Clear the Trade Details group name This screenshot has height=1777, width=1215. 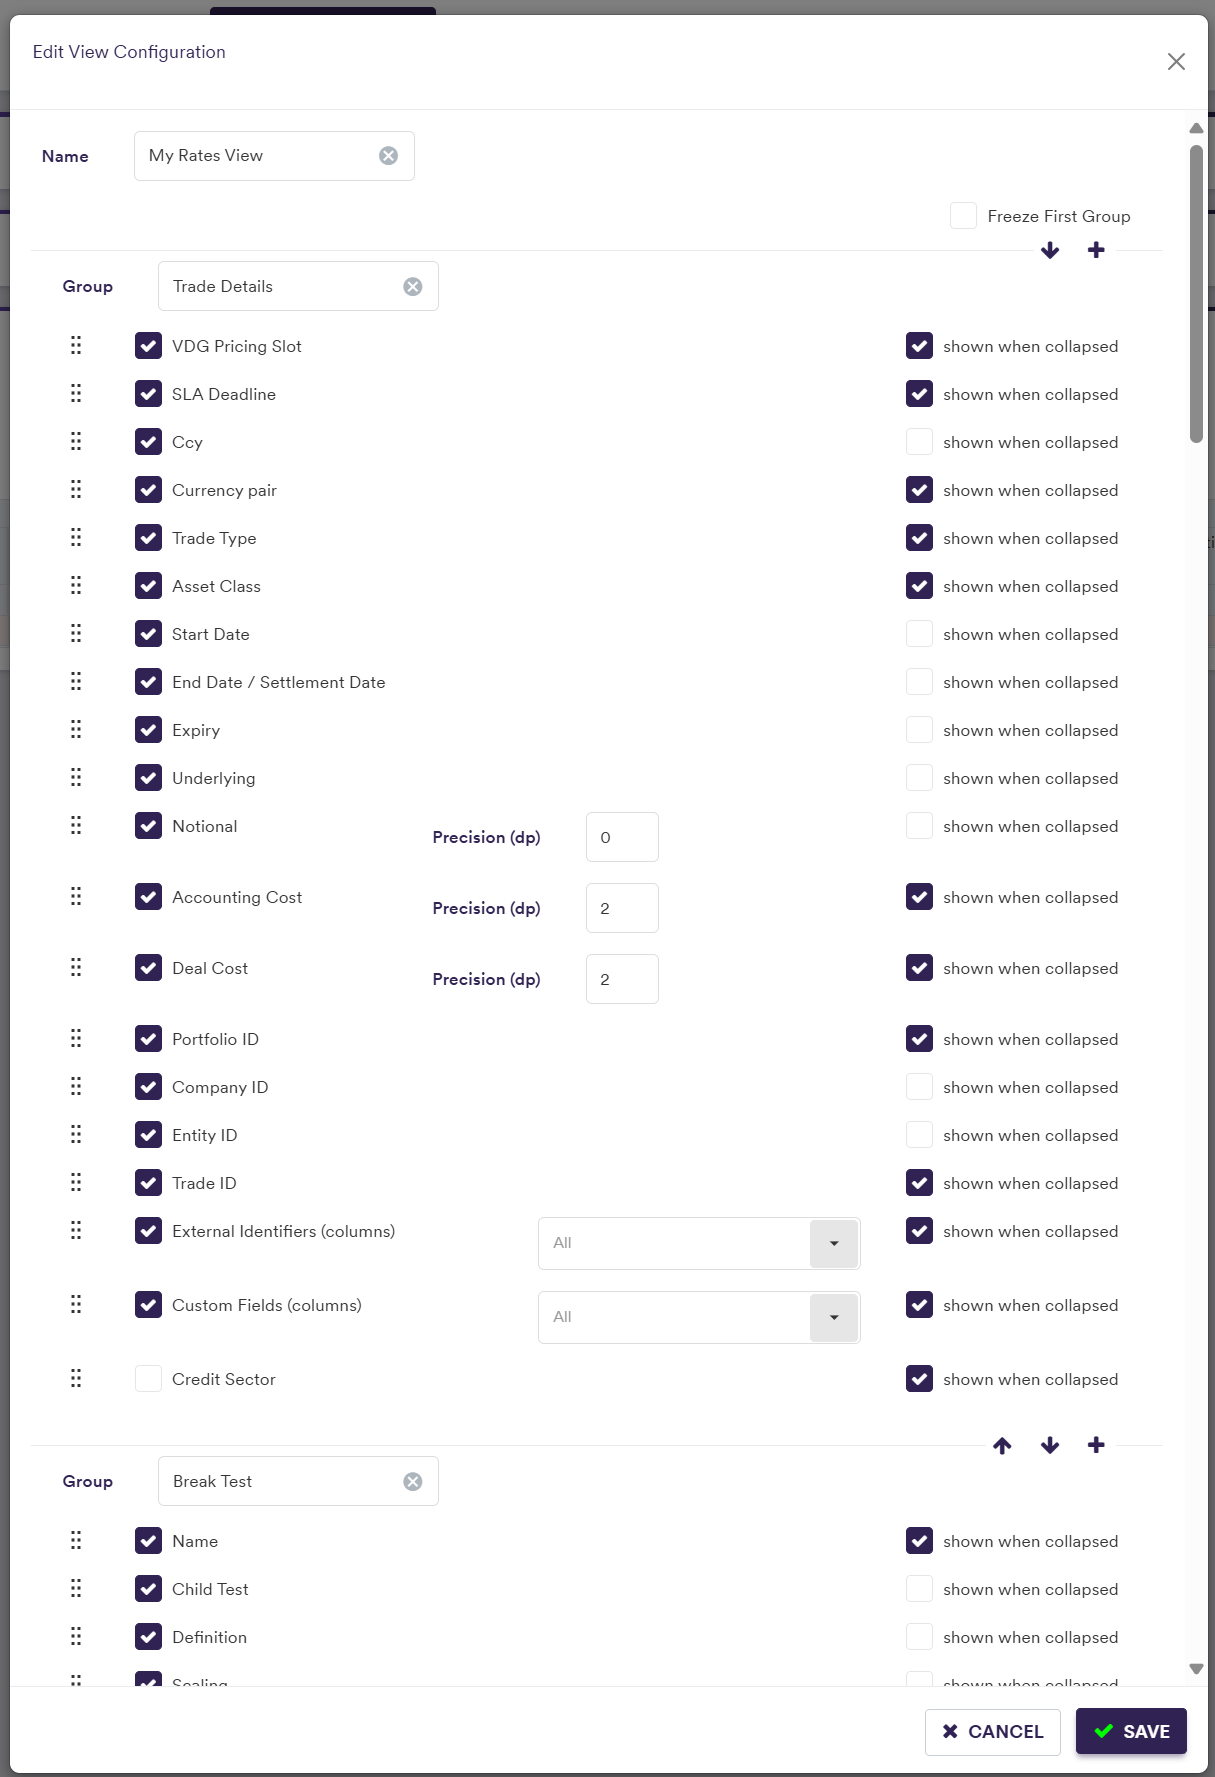[412, 287]
